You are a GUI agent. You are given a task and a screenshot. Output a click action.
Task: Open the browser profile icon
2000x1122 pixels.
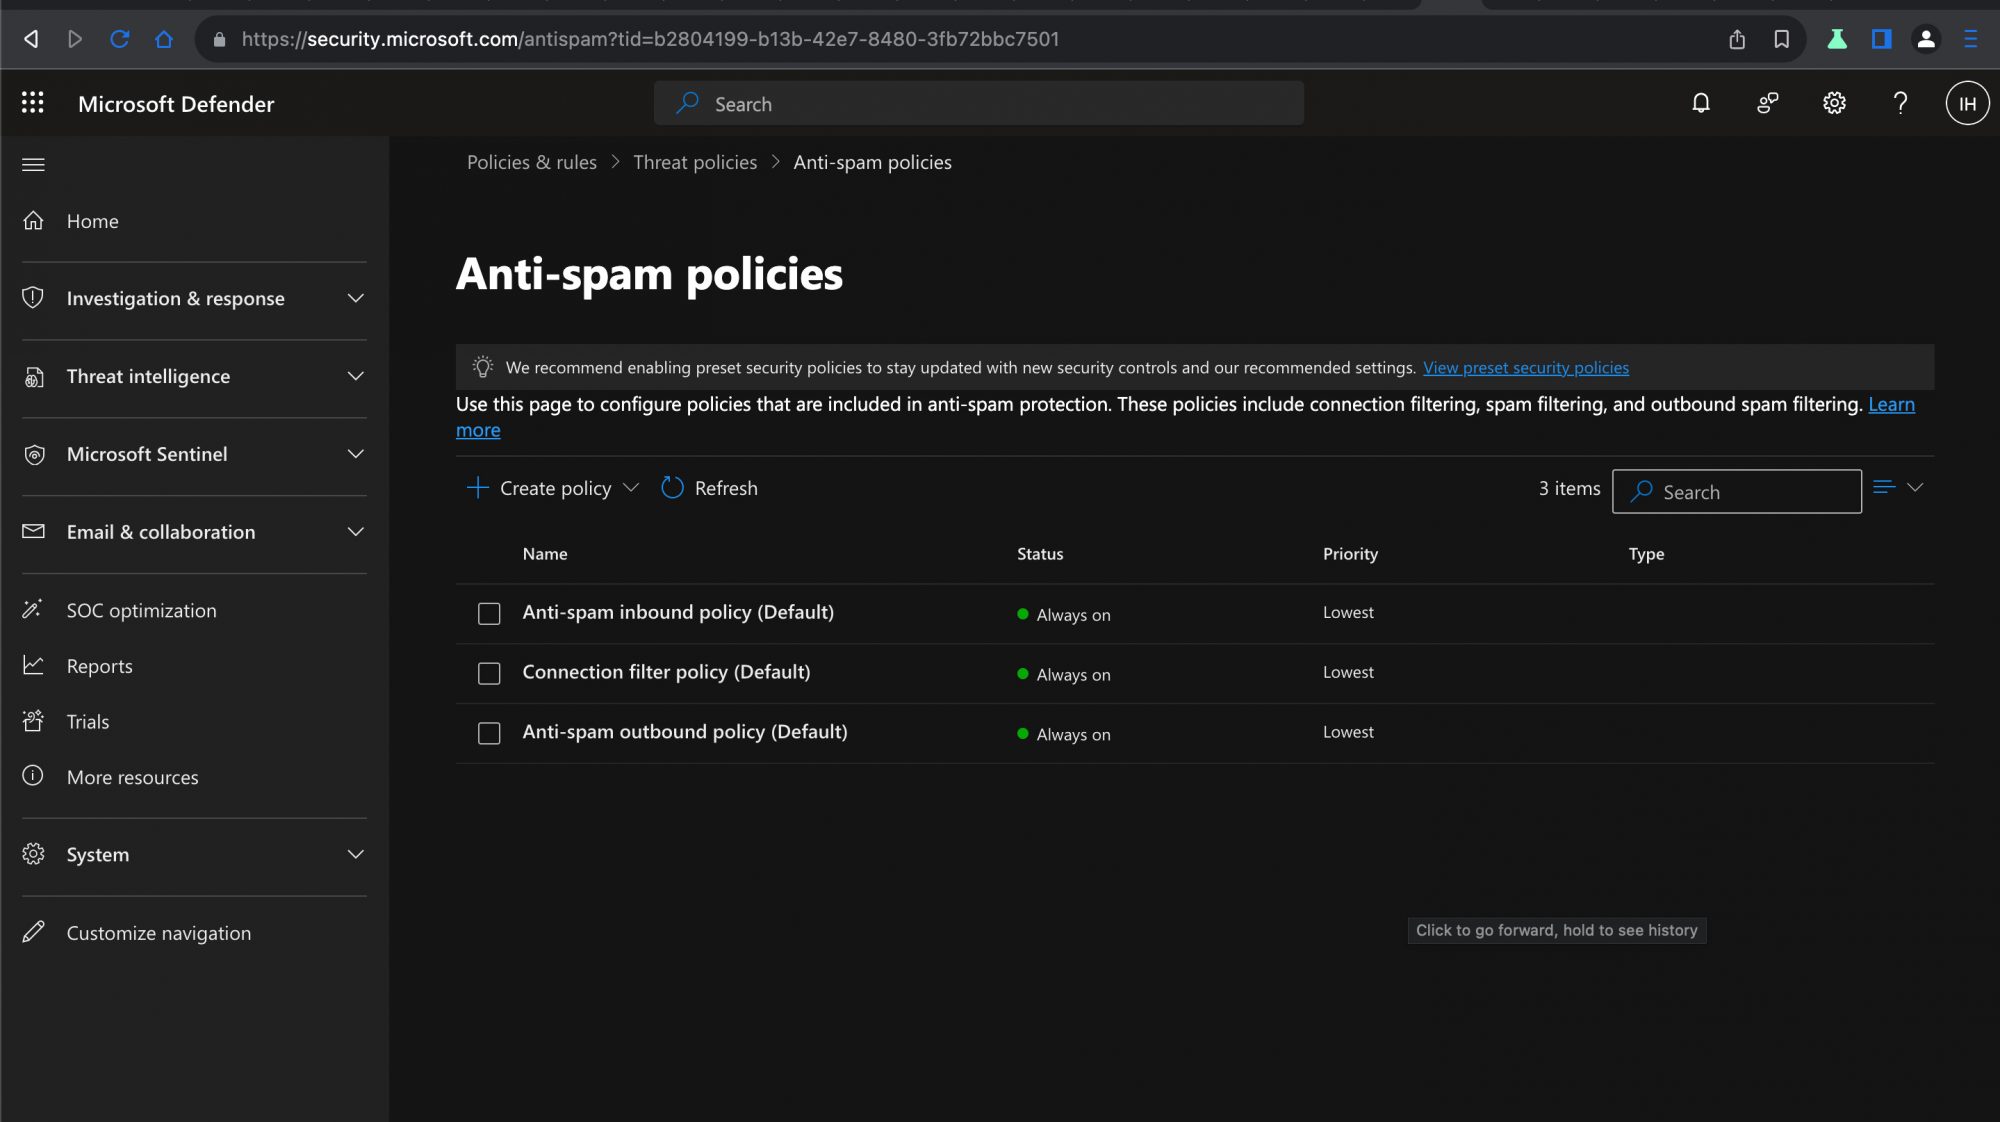pos(1925,39)
